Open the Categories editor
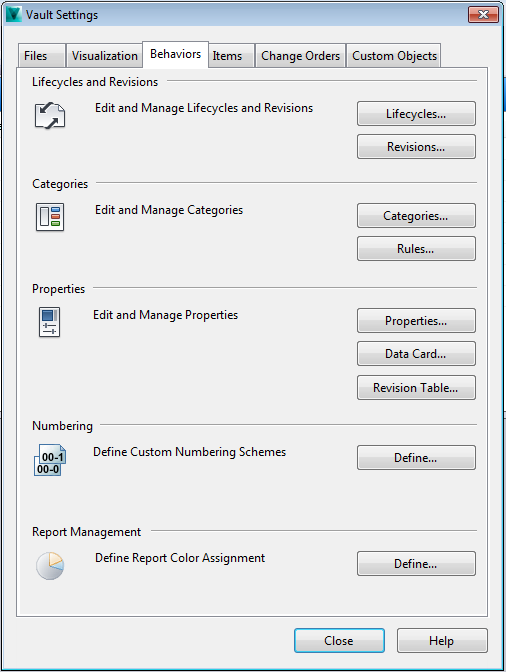The width and height of the screenshot is (506, 672). click(416, 216)
